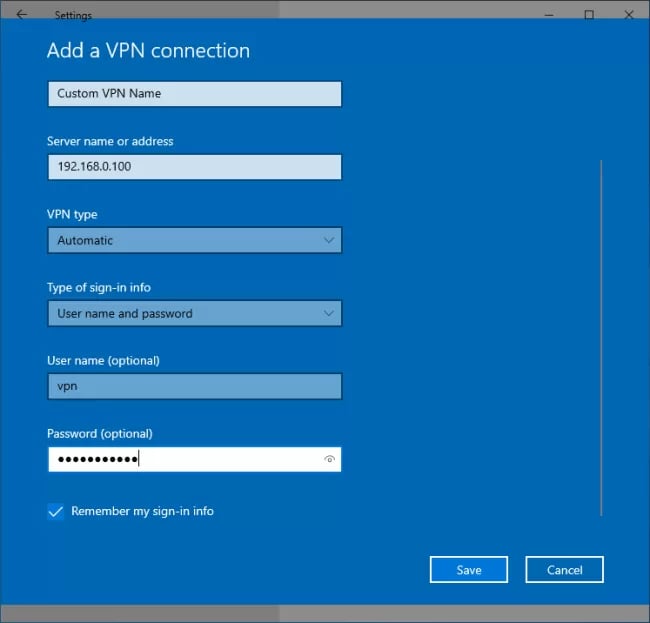The image size is (650, 623).
Task: Close the Settings window
Action: (x=628, y=15)
